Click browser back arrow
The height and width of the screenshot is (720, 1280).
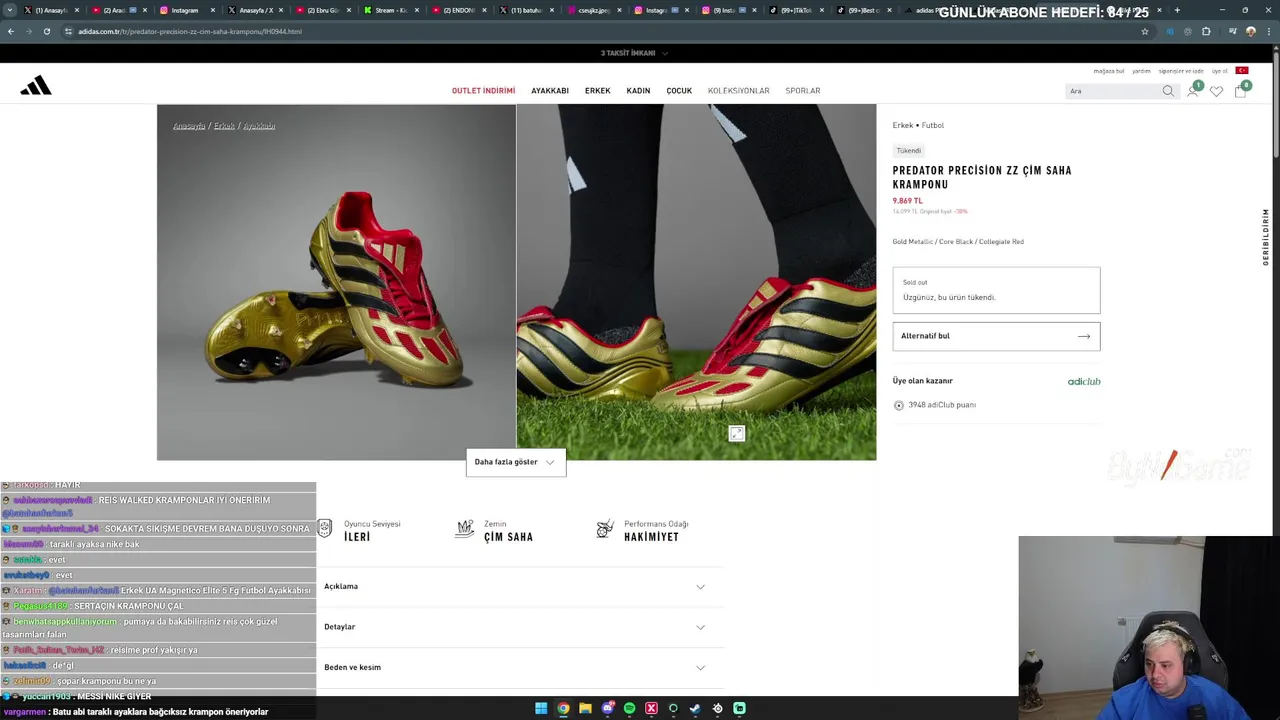pos(11,31)
